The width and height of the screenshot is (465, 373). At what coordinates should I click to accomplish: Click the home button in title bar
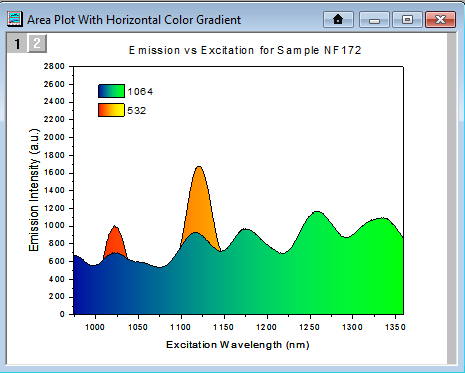click(x=338, y=19)
